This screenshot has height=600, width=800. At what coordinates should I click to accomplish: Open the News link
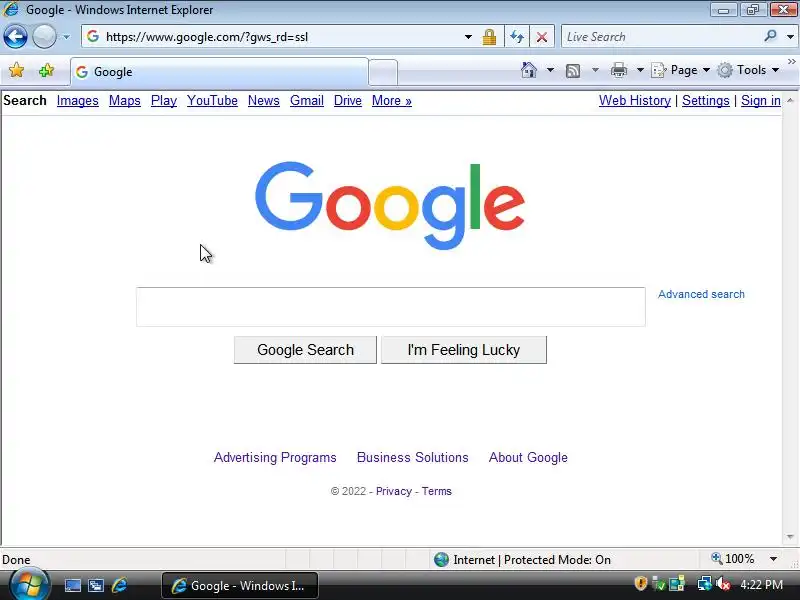coord(264,101)
